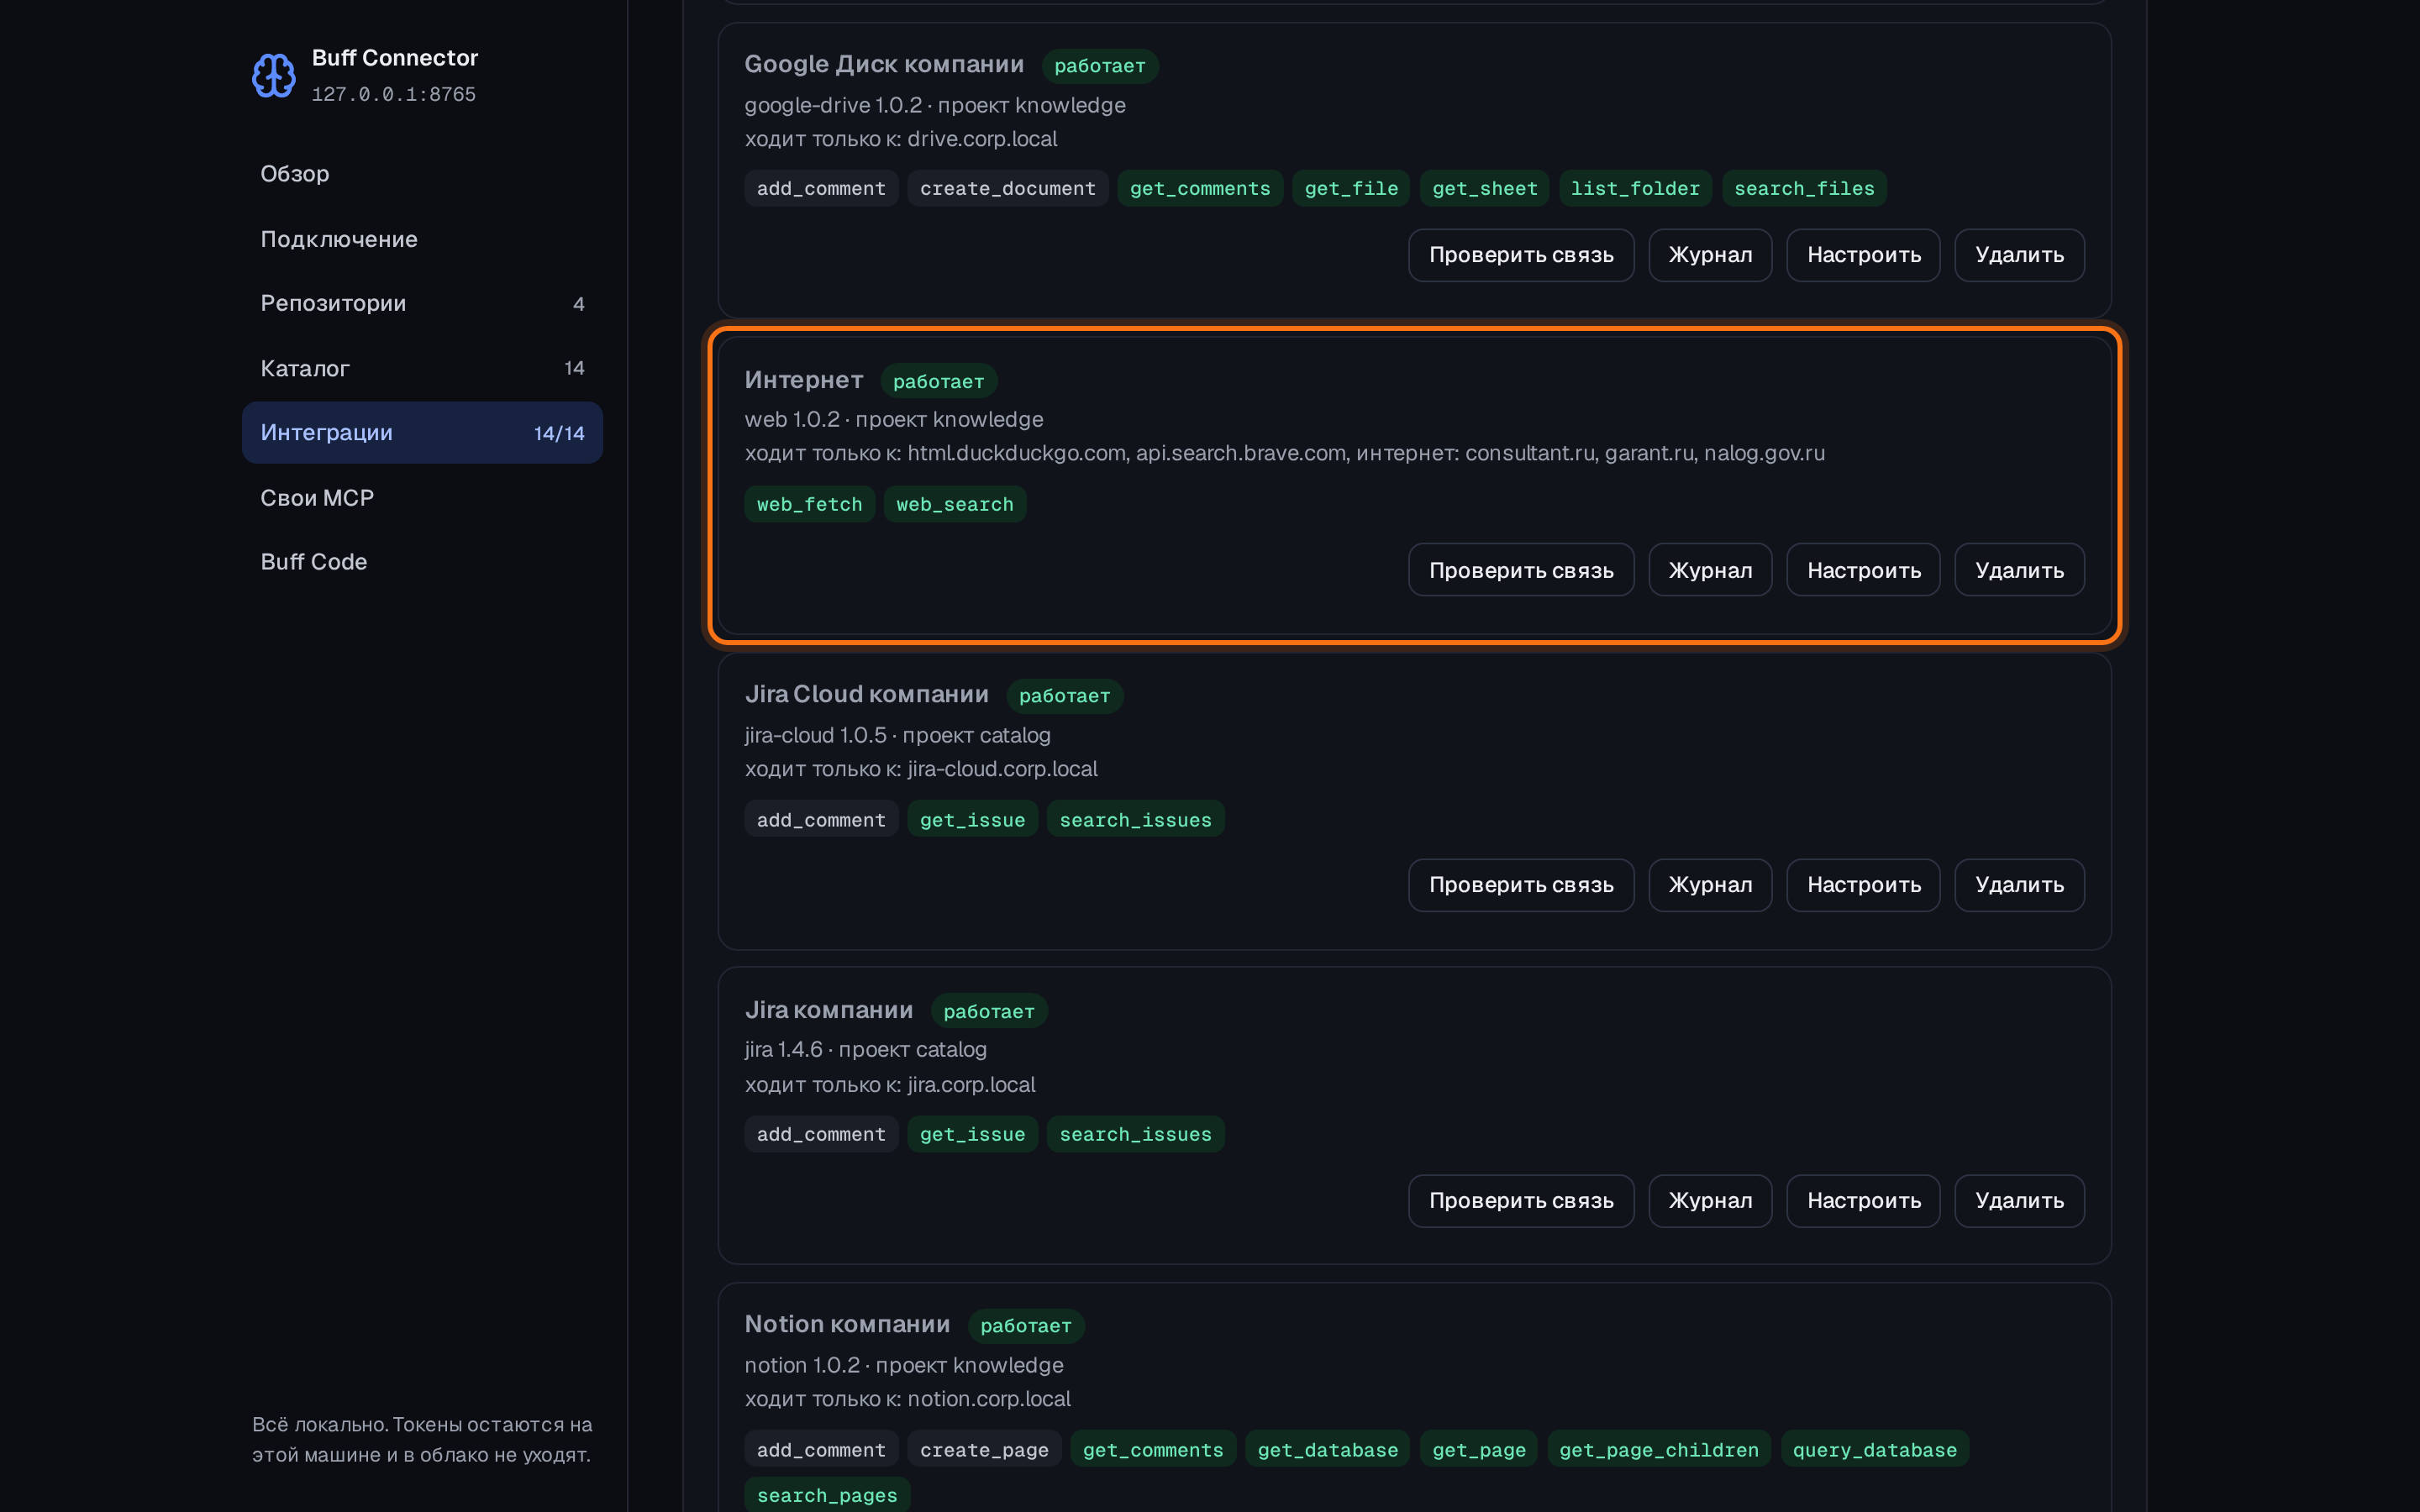Image resolution: width=2420 pixels, height=1512 pixels.
Task: Click the get_sheet tool tag
Action: 1484,188
